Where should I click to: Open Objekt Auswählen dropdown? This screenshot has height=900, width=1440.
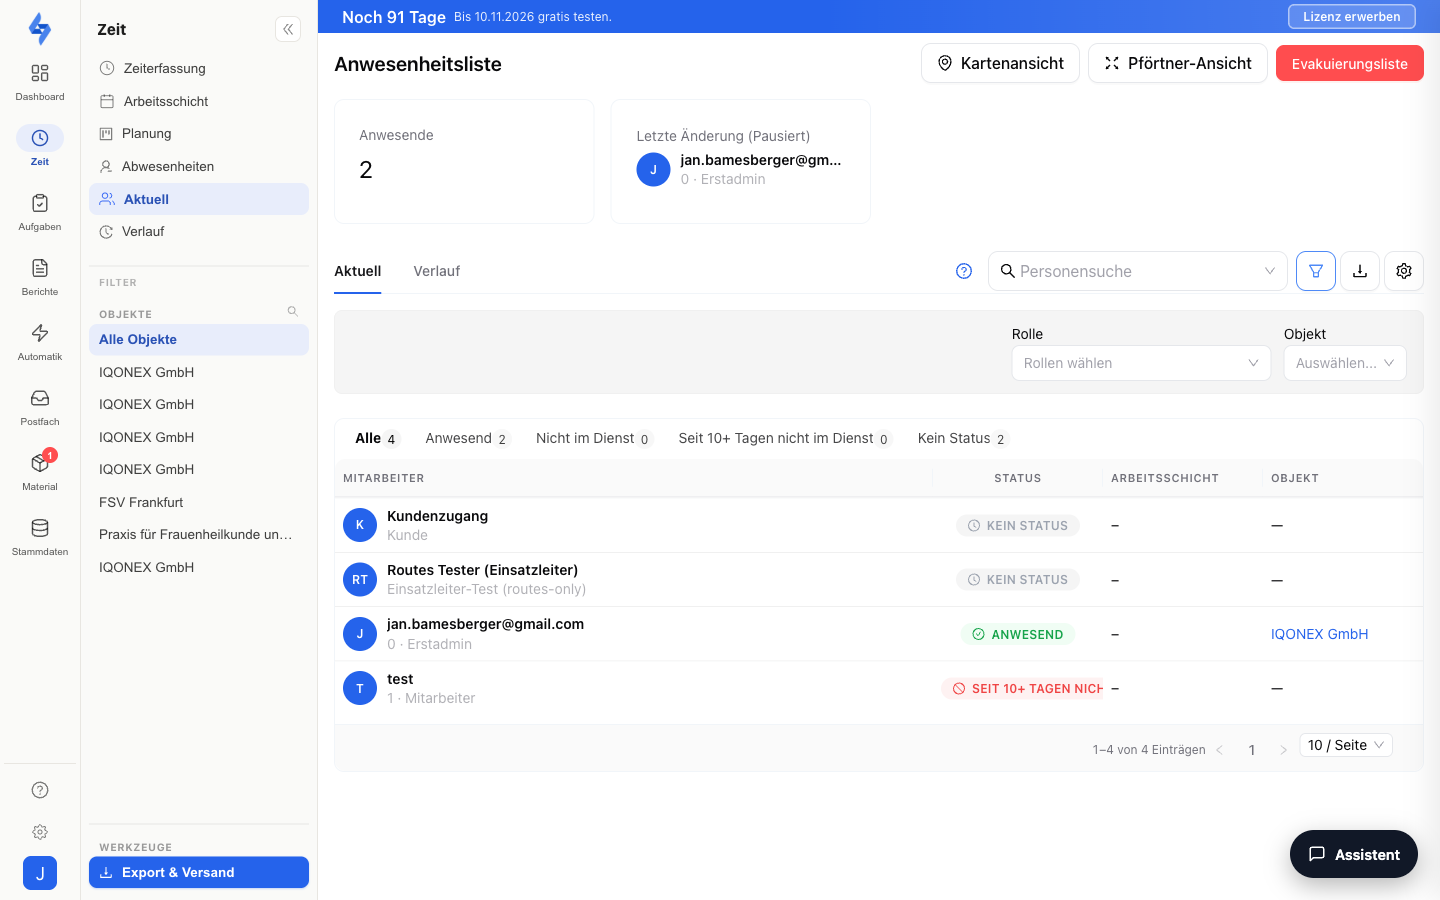[x=1345, y=363]
